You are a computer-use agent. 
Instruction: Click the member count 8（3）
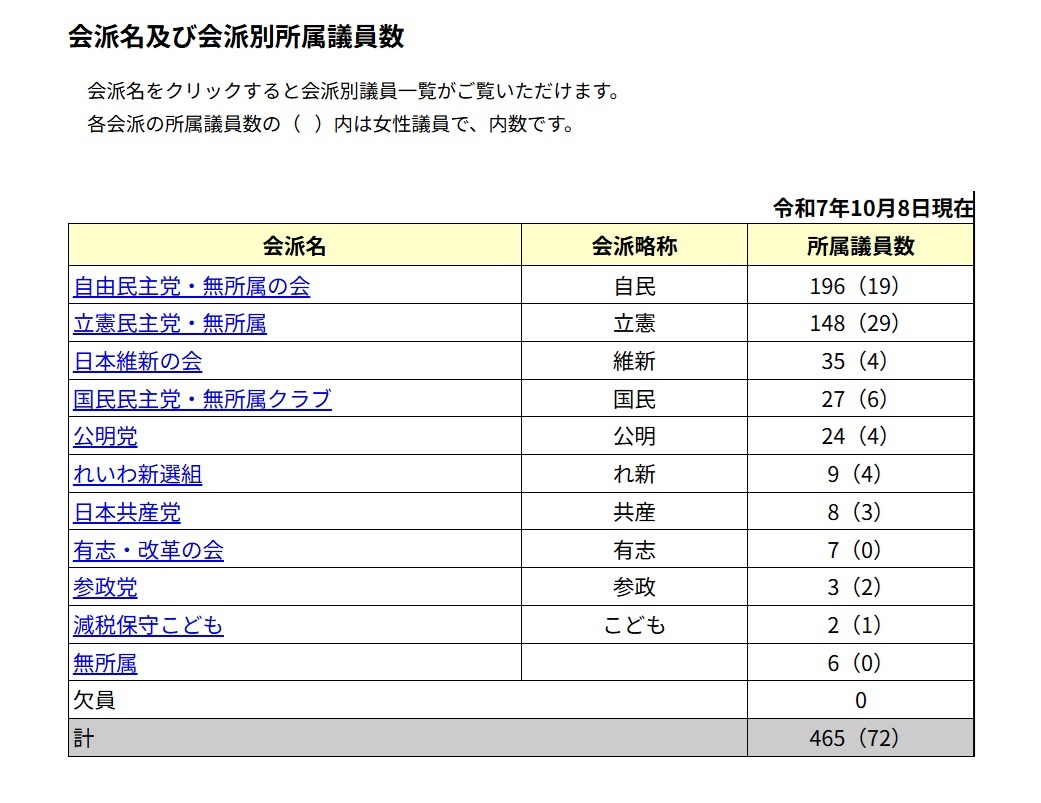[x=854, y=512]
